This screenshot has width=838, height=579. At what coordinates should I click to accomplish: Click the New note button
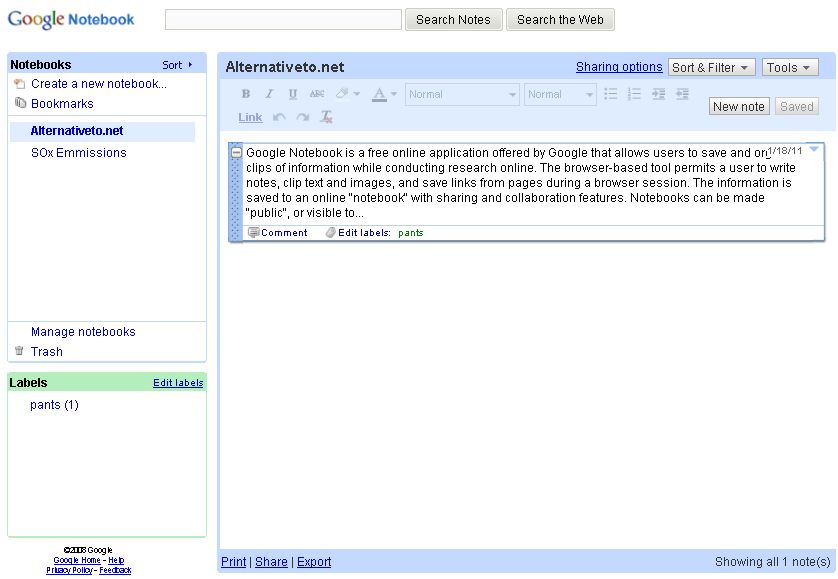[738, 105]
